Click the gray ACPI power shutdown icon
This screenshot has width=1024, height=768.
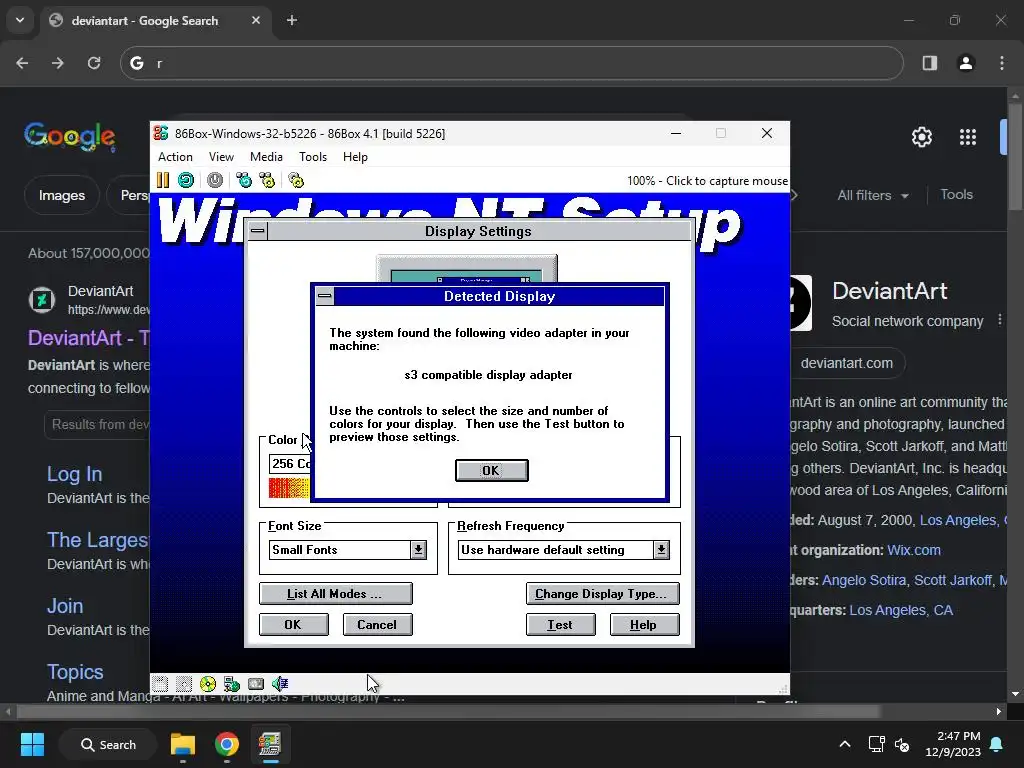(215, 180)
